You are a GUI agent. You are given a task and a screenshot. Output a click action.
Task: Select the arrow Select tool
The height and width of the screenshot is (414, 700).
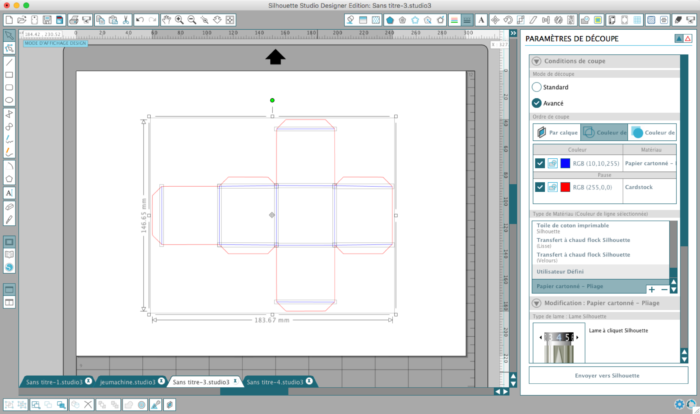click(x=9, y=36)
